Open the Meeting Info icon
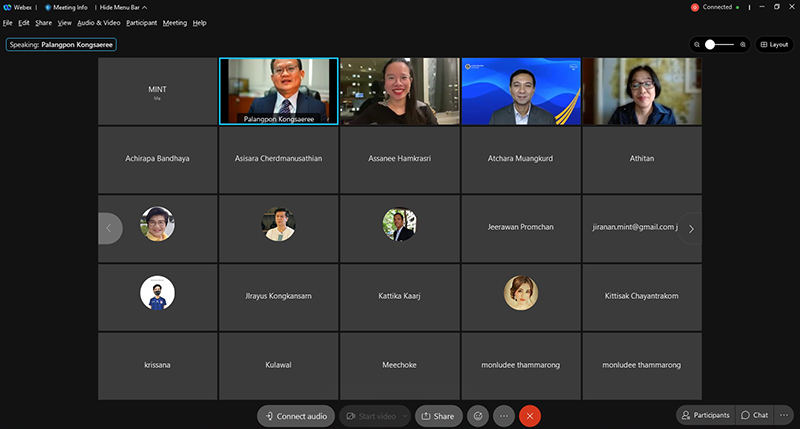Viewport: 800px width, 429px height. pyautogui.click(x=48, y=7)
